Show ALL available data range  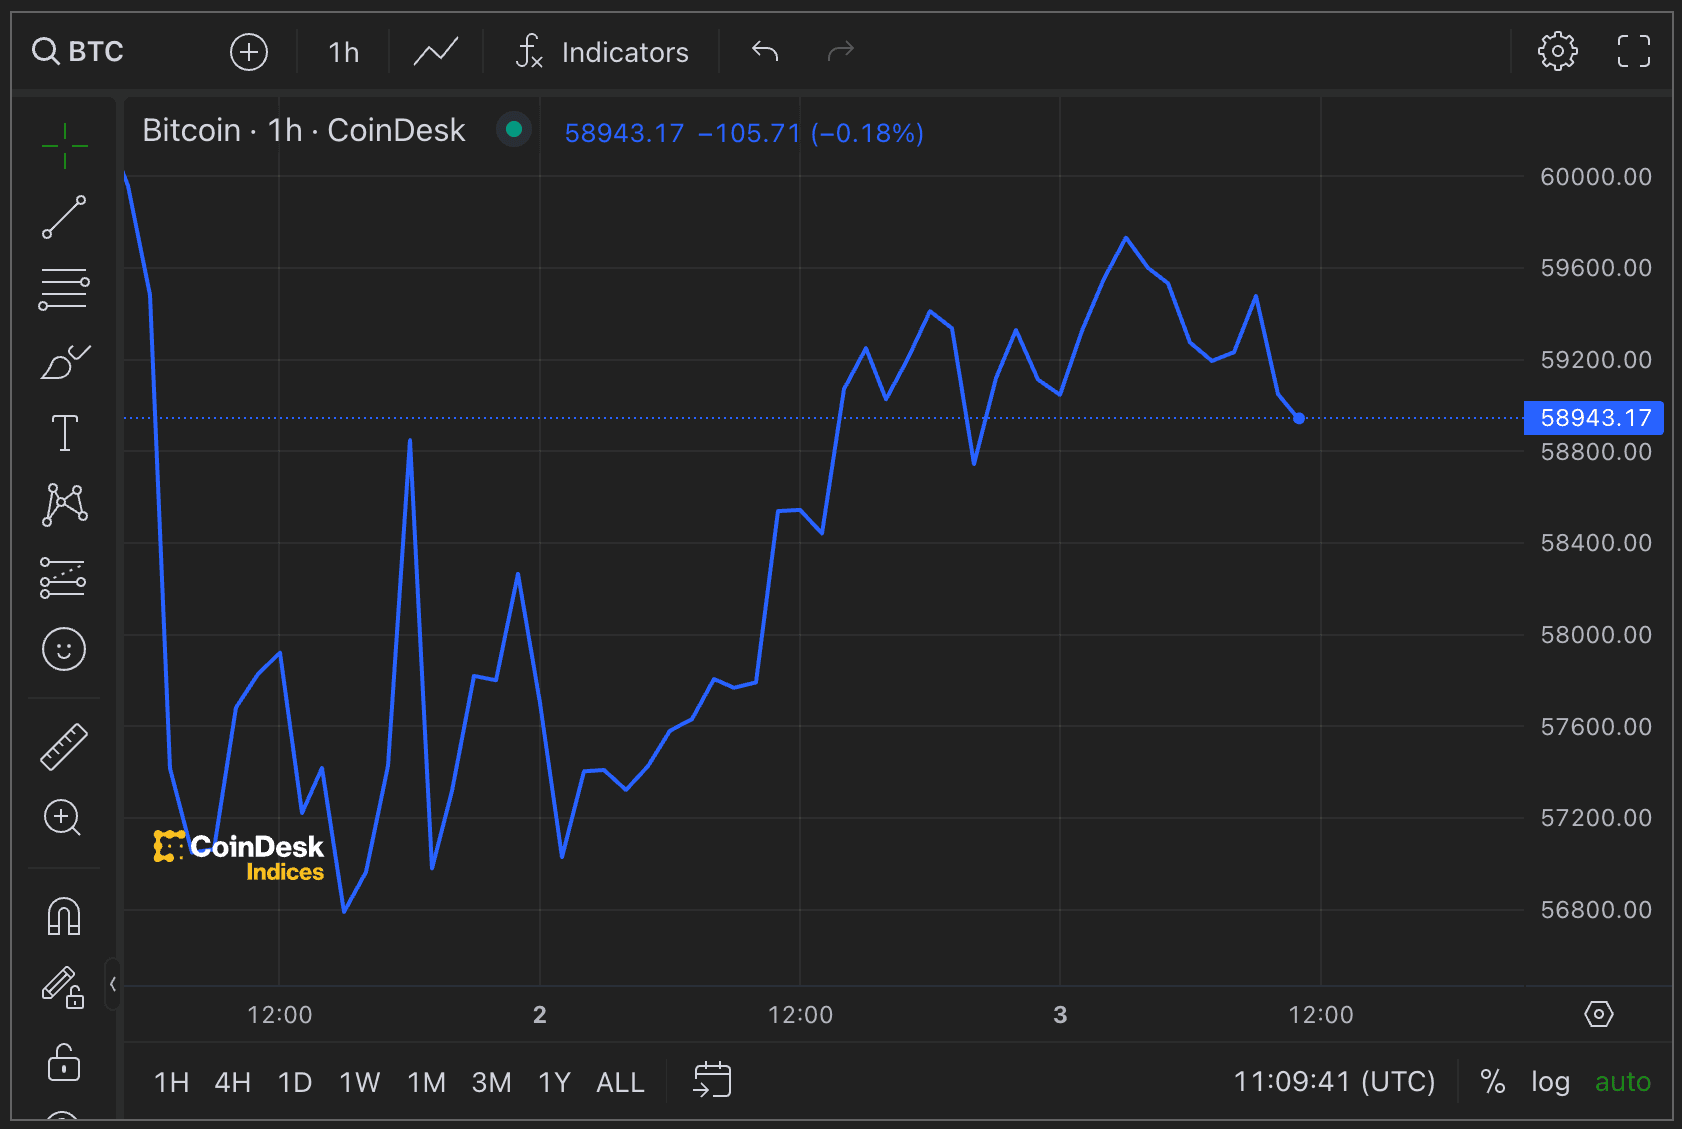point(620,1082)
